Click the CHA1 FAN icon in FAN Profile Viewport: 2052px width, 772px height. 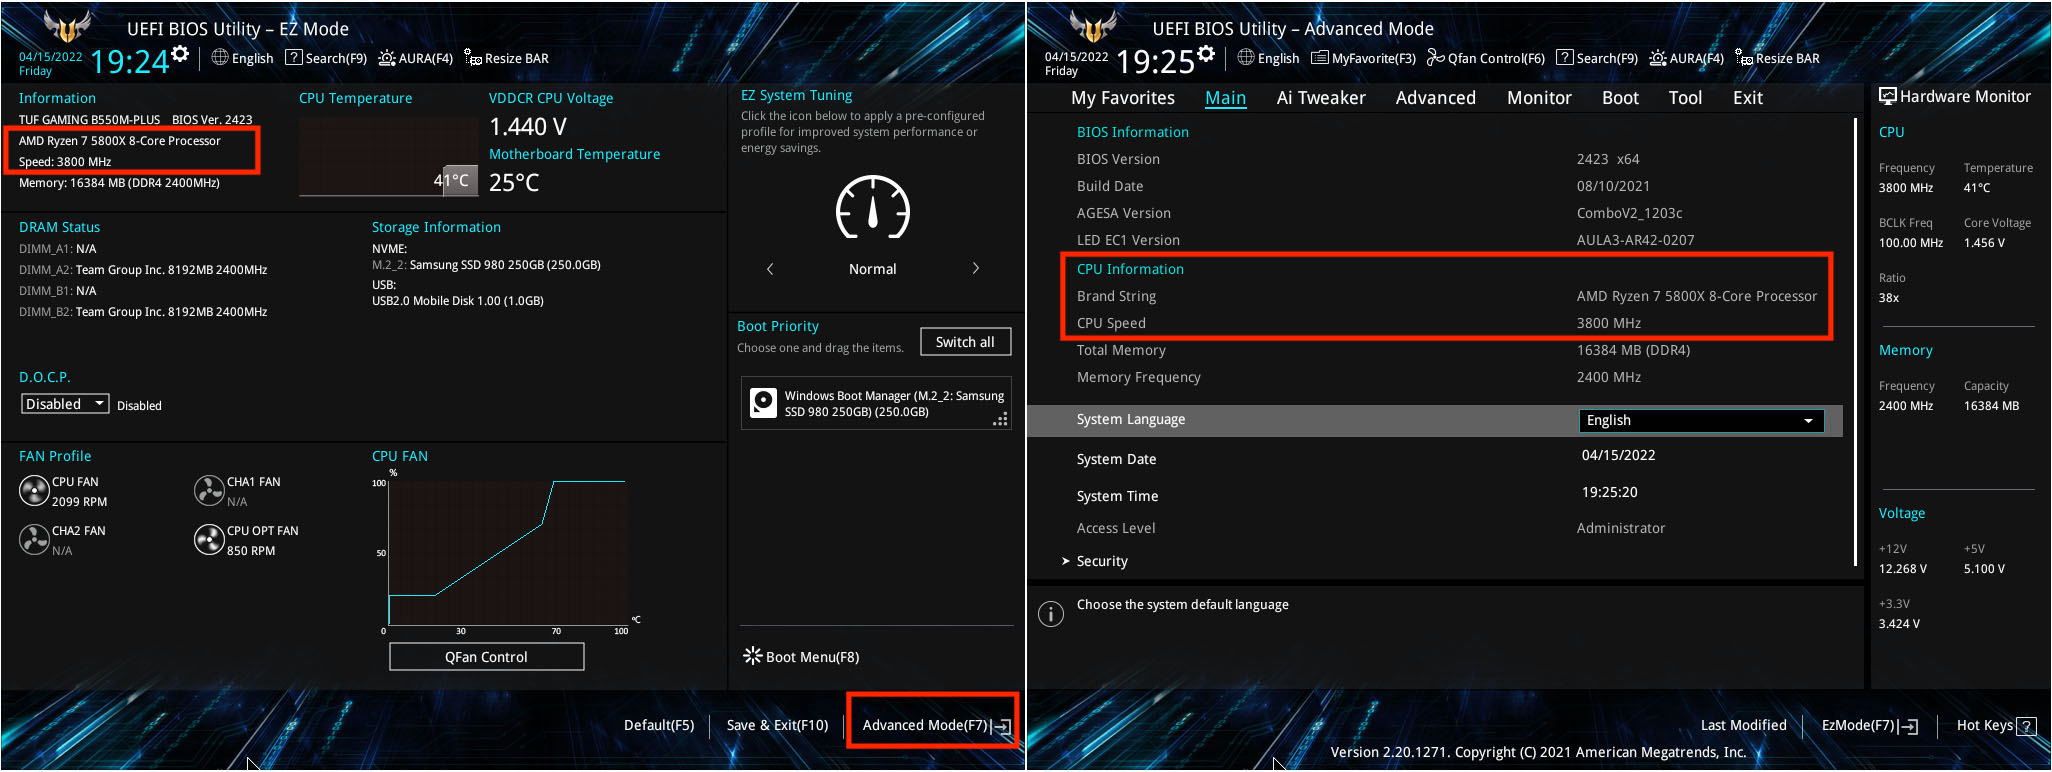pos(209,491)
